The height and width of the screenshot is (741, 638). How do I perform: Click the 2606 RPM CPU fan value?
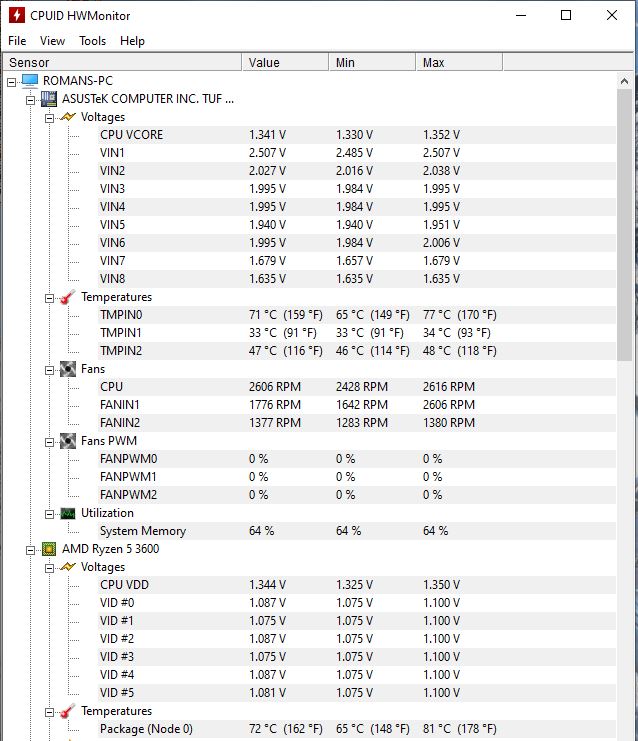click(x=275, y=387)
